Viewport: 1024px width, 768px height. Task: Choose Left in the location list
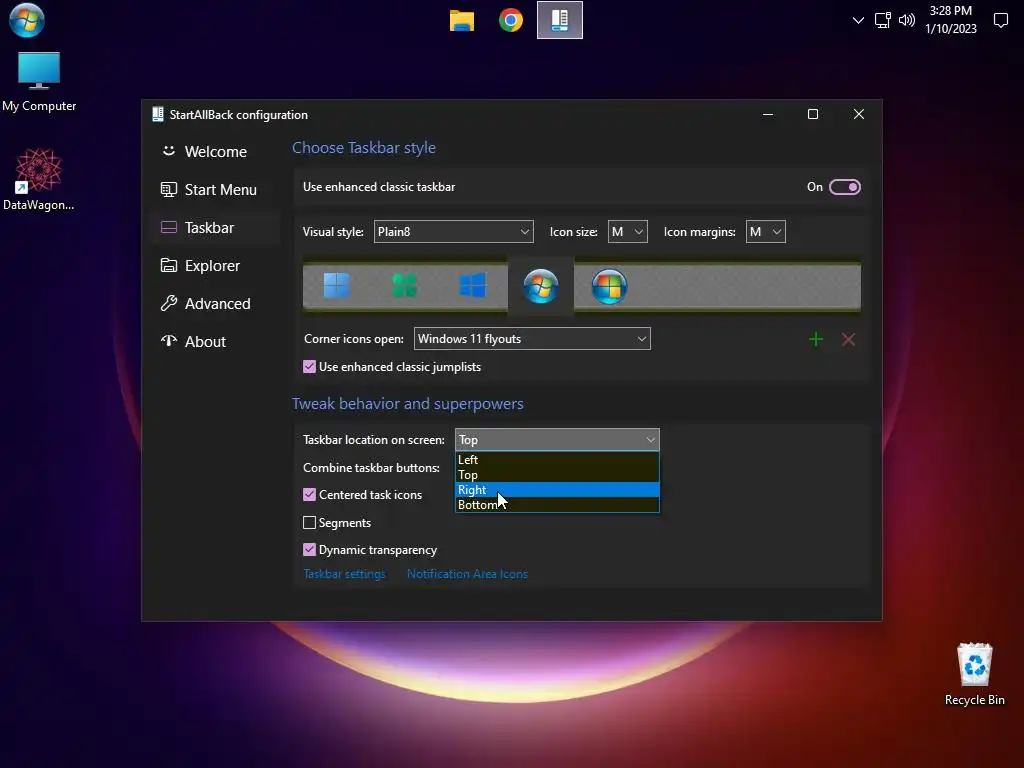(557, 460)
